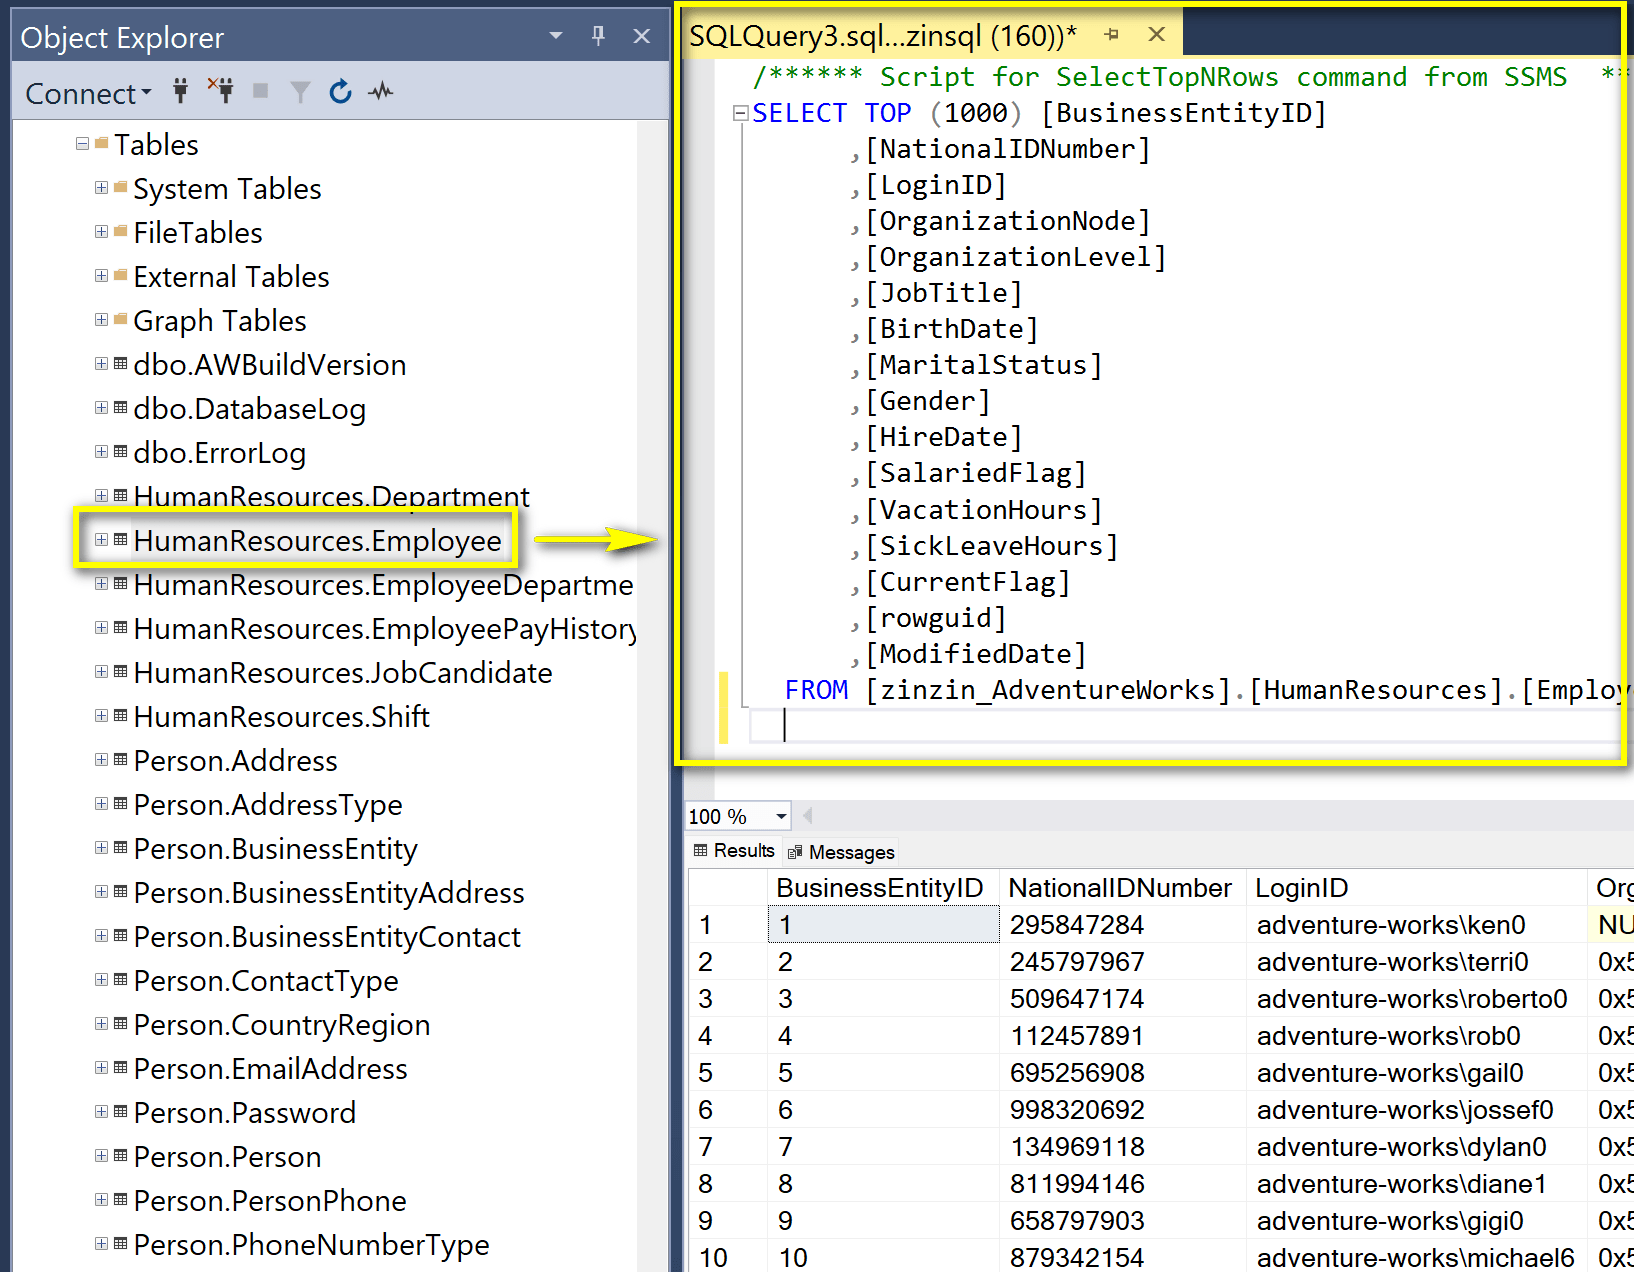This screenshot has height=1272, width=1634.
Task: Open Object Explorer window position dropdown arrow
Action: 556,36
